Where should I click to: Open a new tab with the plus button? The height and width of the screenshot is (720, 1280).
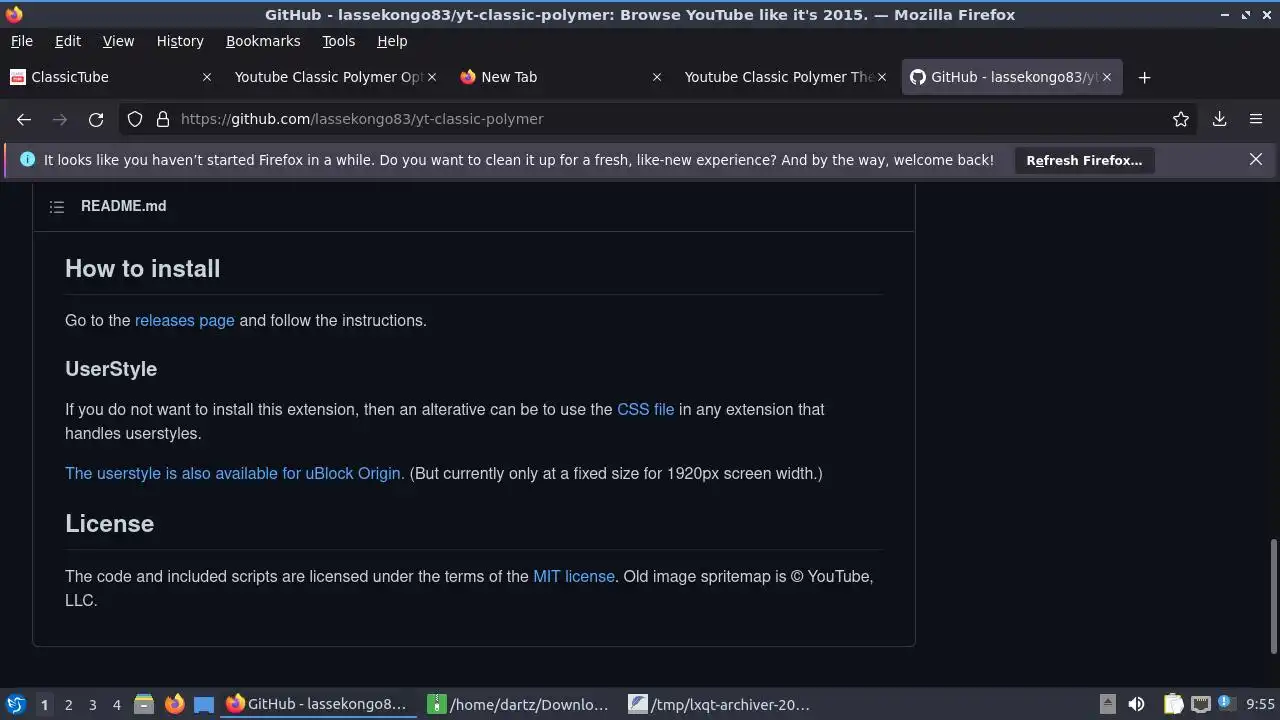click(x=1145, y=77)
